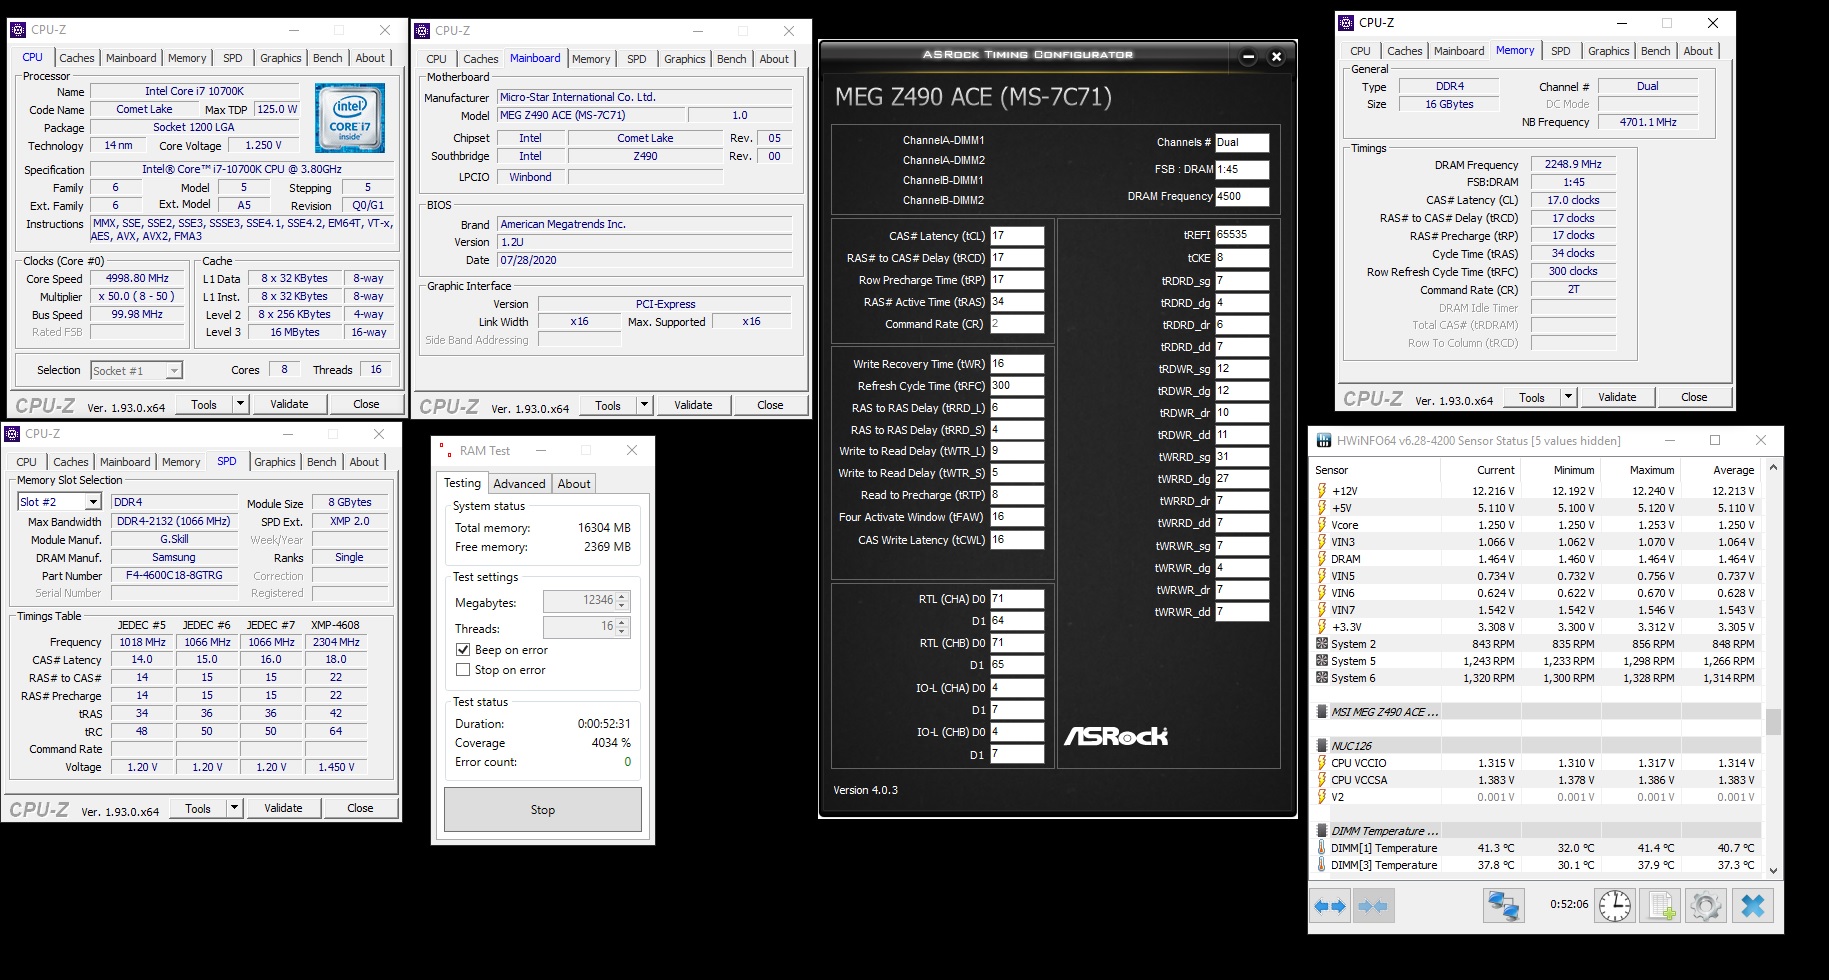This screenshot has height=980, width=1829.
Task: Switch to Advanced tab in RAM Test
Action: click(519, 484)
